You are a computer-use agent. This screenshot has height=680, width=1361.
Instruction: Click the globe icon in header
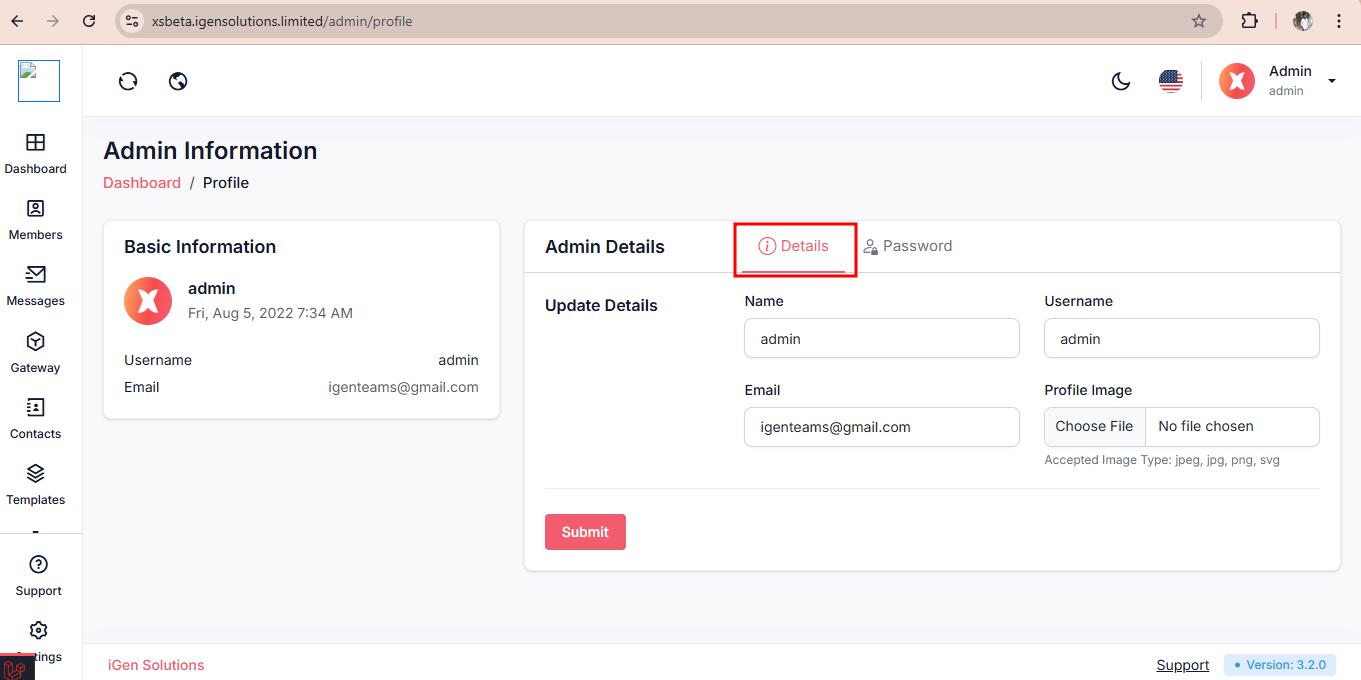178,81
